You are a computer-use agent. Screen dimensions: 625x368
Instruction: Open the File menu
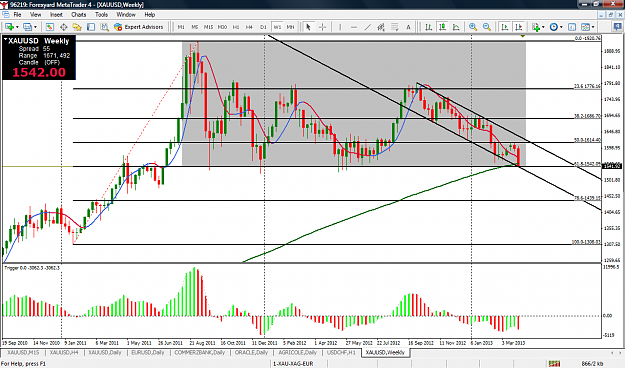pos(18,14)
